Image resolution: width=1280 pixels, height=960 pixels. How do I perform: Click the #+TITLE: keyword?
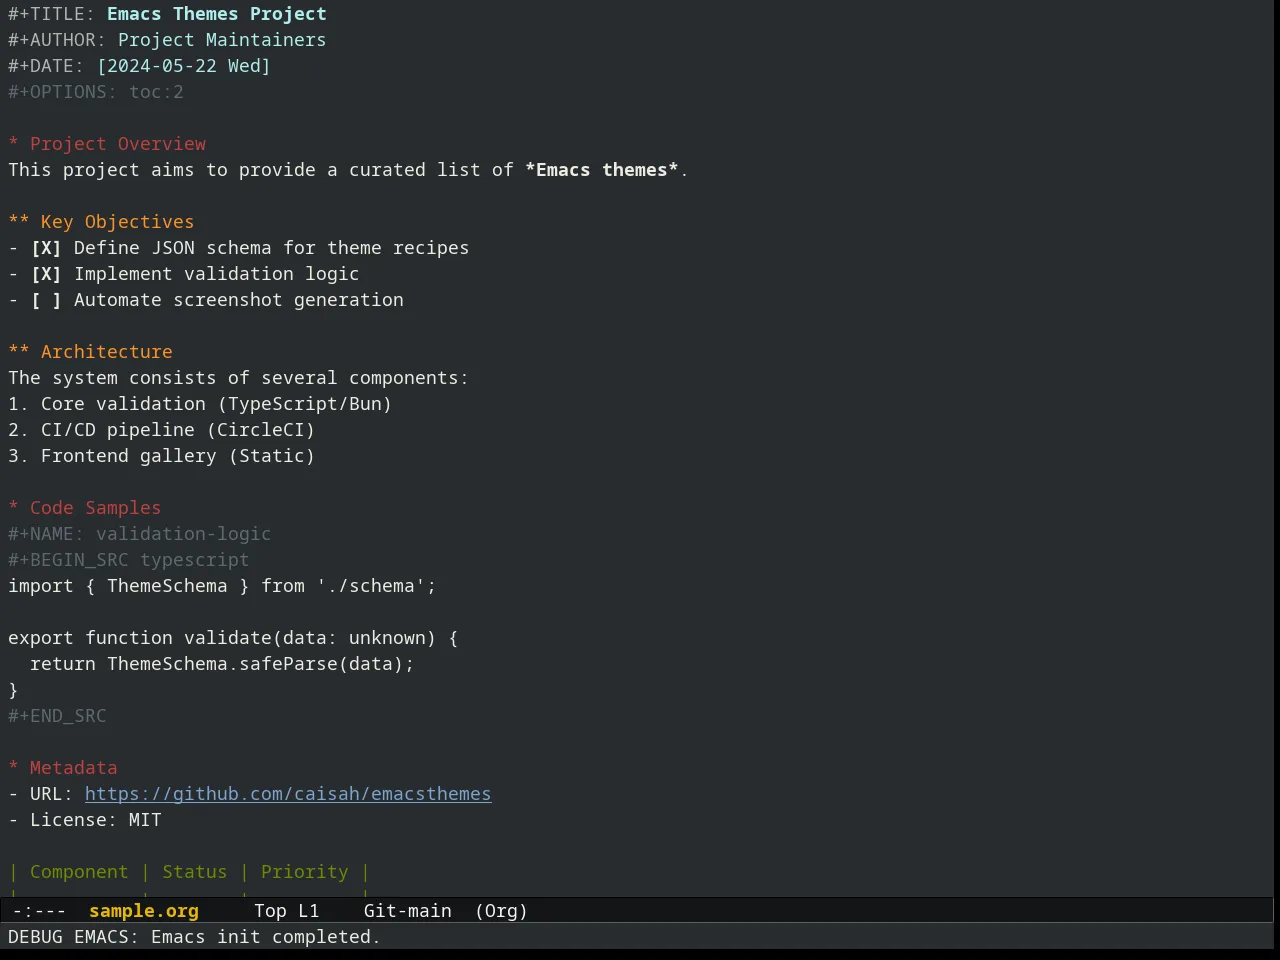52,14
